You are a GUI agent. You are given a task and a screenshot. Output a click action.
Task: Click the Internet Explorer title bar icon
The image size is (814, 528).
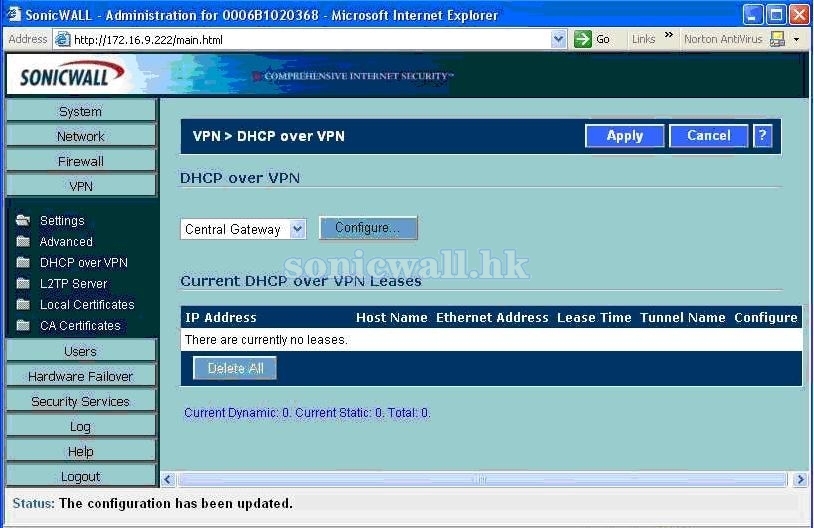12,14
